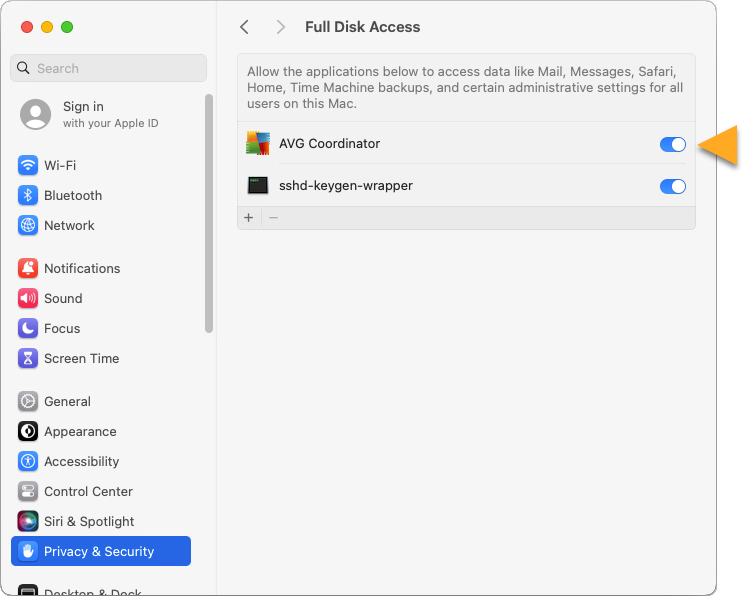Click the minus remove application button
This screenshot has width=748, height=600.
[x=273, y=218]
